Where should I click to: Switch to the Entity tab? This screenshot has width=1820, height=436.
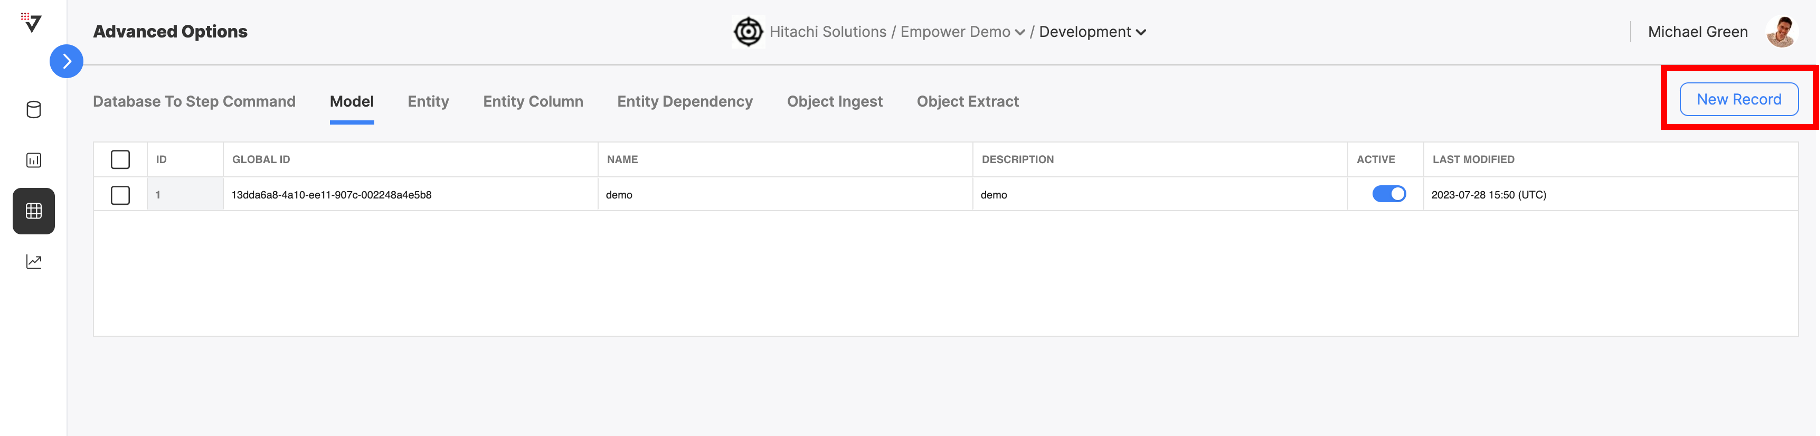coord(428,102)
